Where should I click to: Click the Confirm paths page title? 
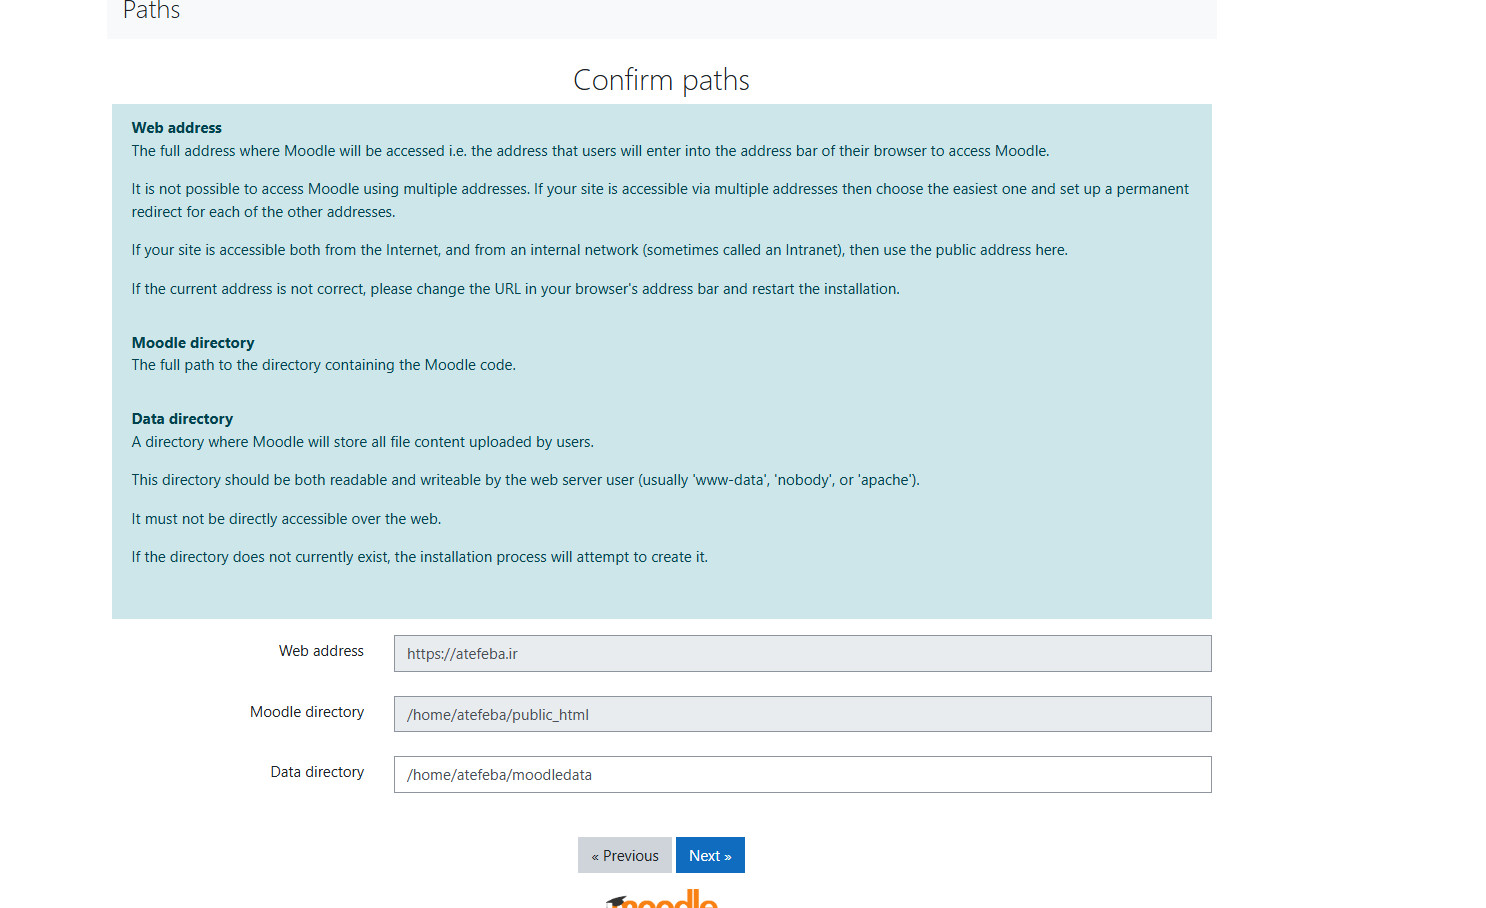click(x=661, y=79)
